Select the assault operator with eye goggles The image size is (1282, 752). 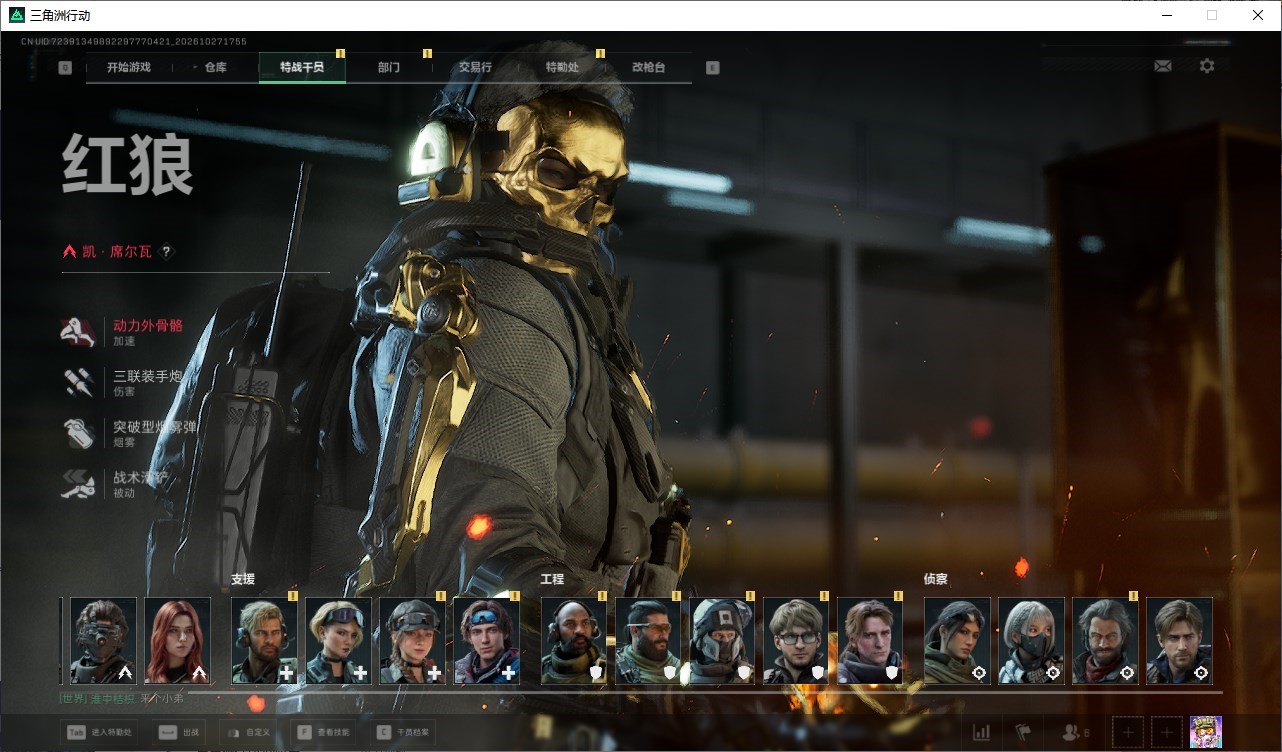(104, 641)
